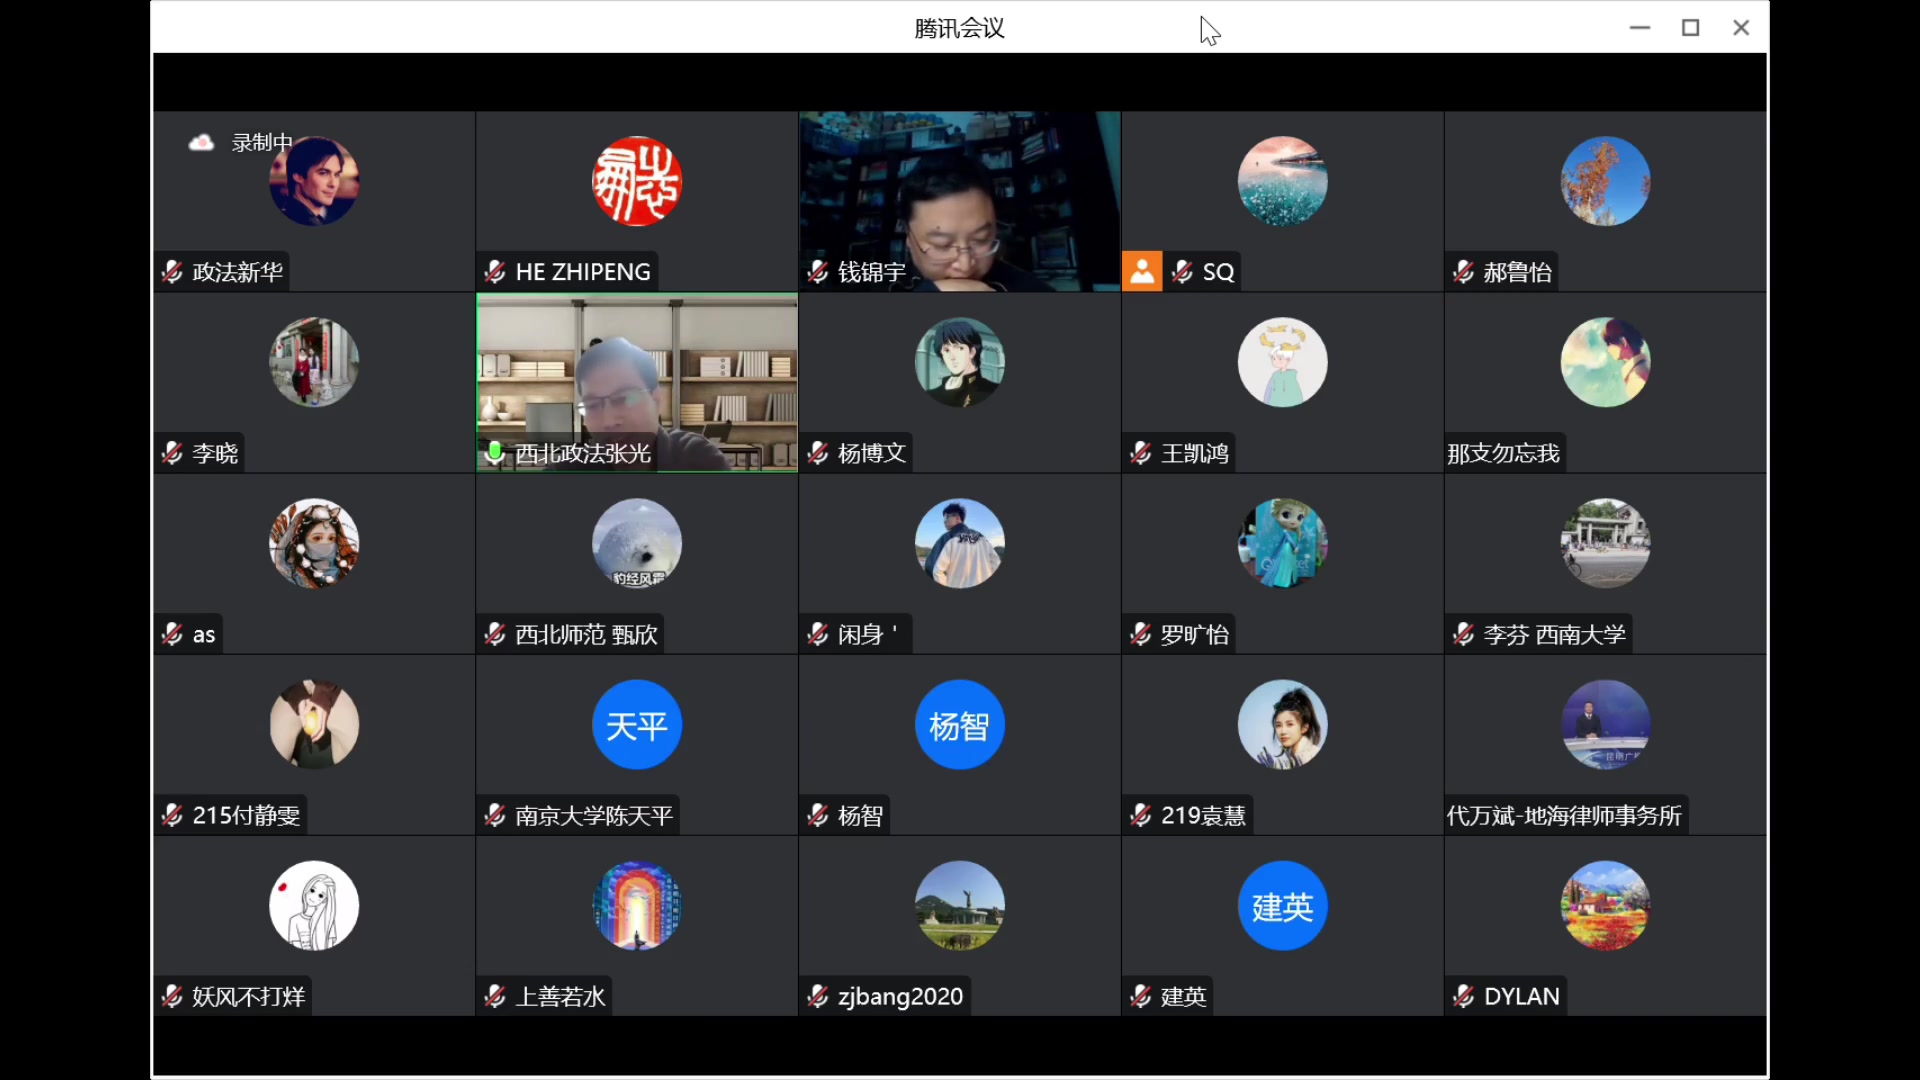This screenshot has width=1920, height=1080.
Task: Click the mute icon next to HE ZHIPENG
Action: point(495,270)
